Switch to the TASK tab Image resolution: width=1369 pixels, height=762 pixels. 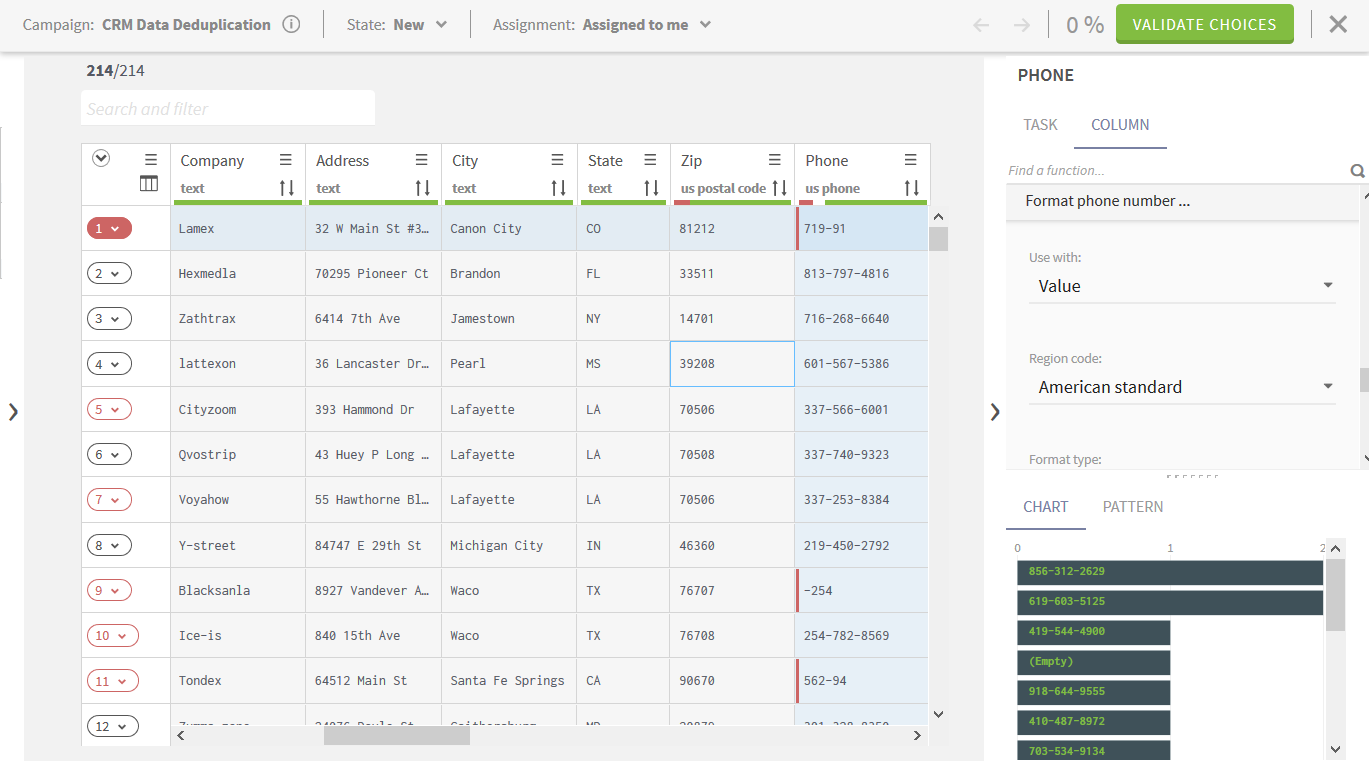point(1040,125)
